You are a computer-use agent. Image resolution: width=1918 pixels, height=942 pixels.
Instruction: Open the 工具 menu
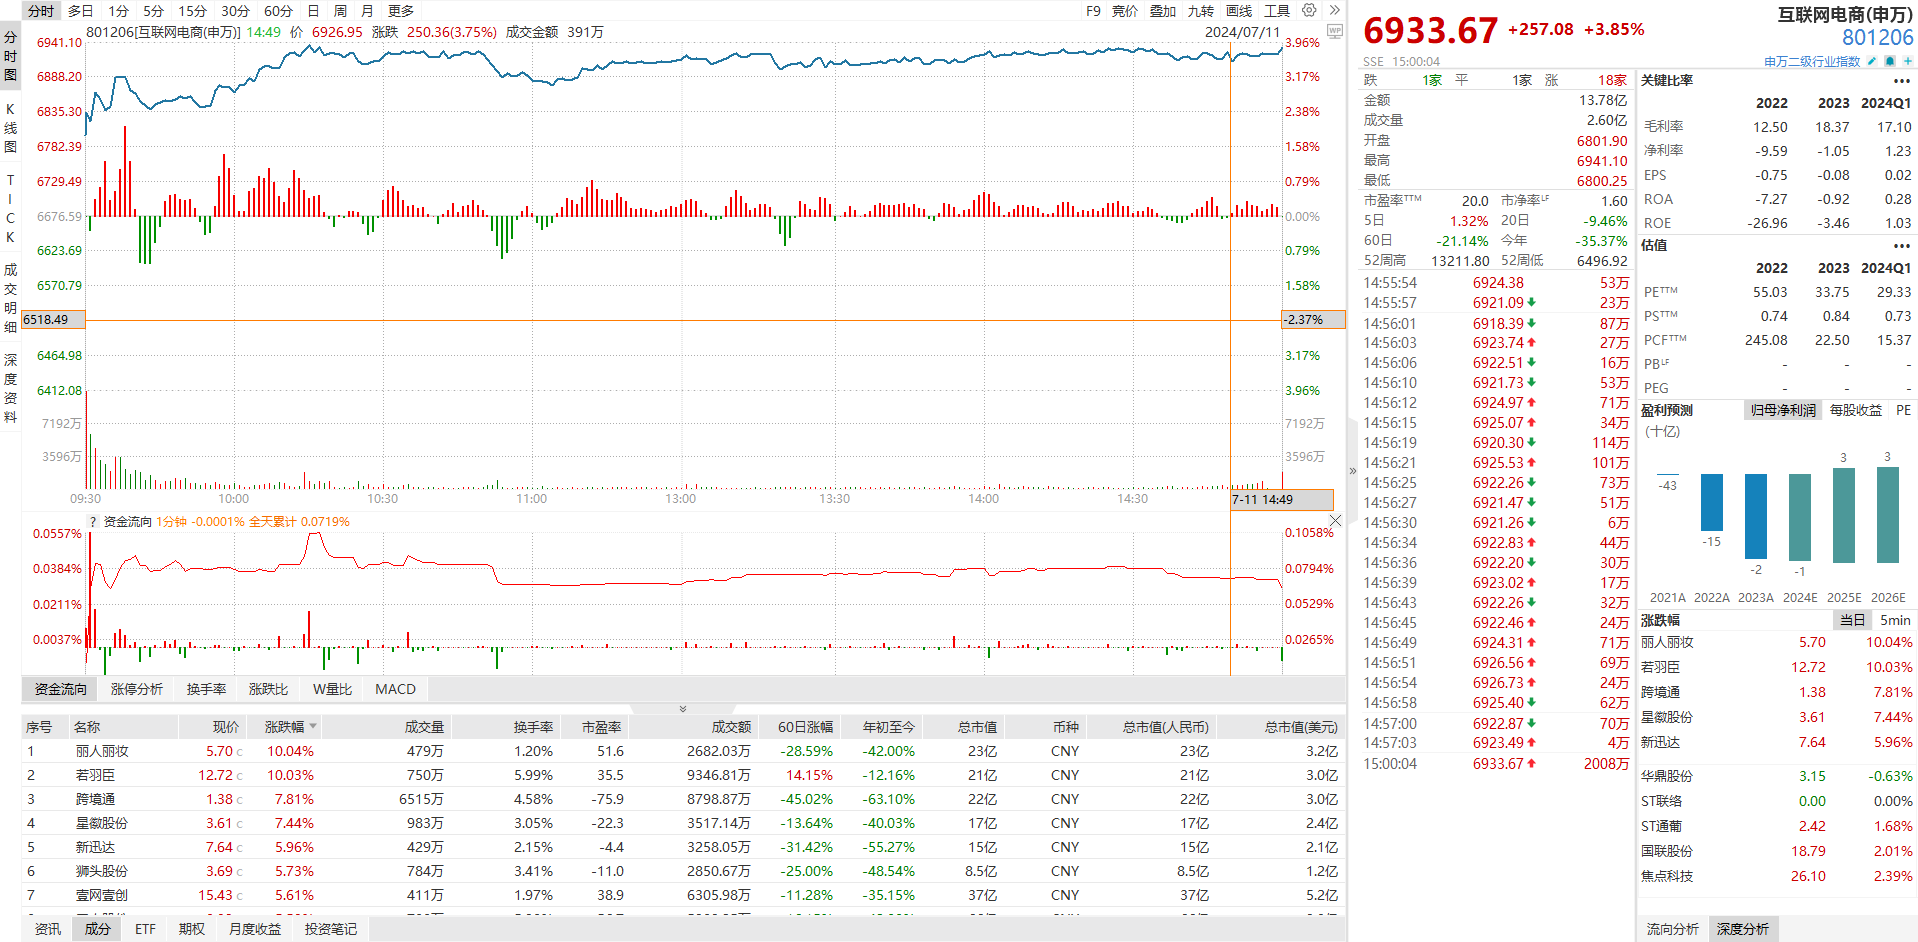pos(1277,11)
